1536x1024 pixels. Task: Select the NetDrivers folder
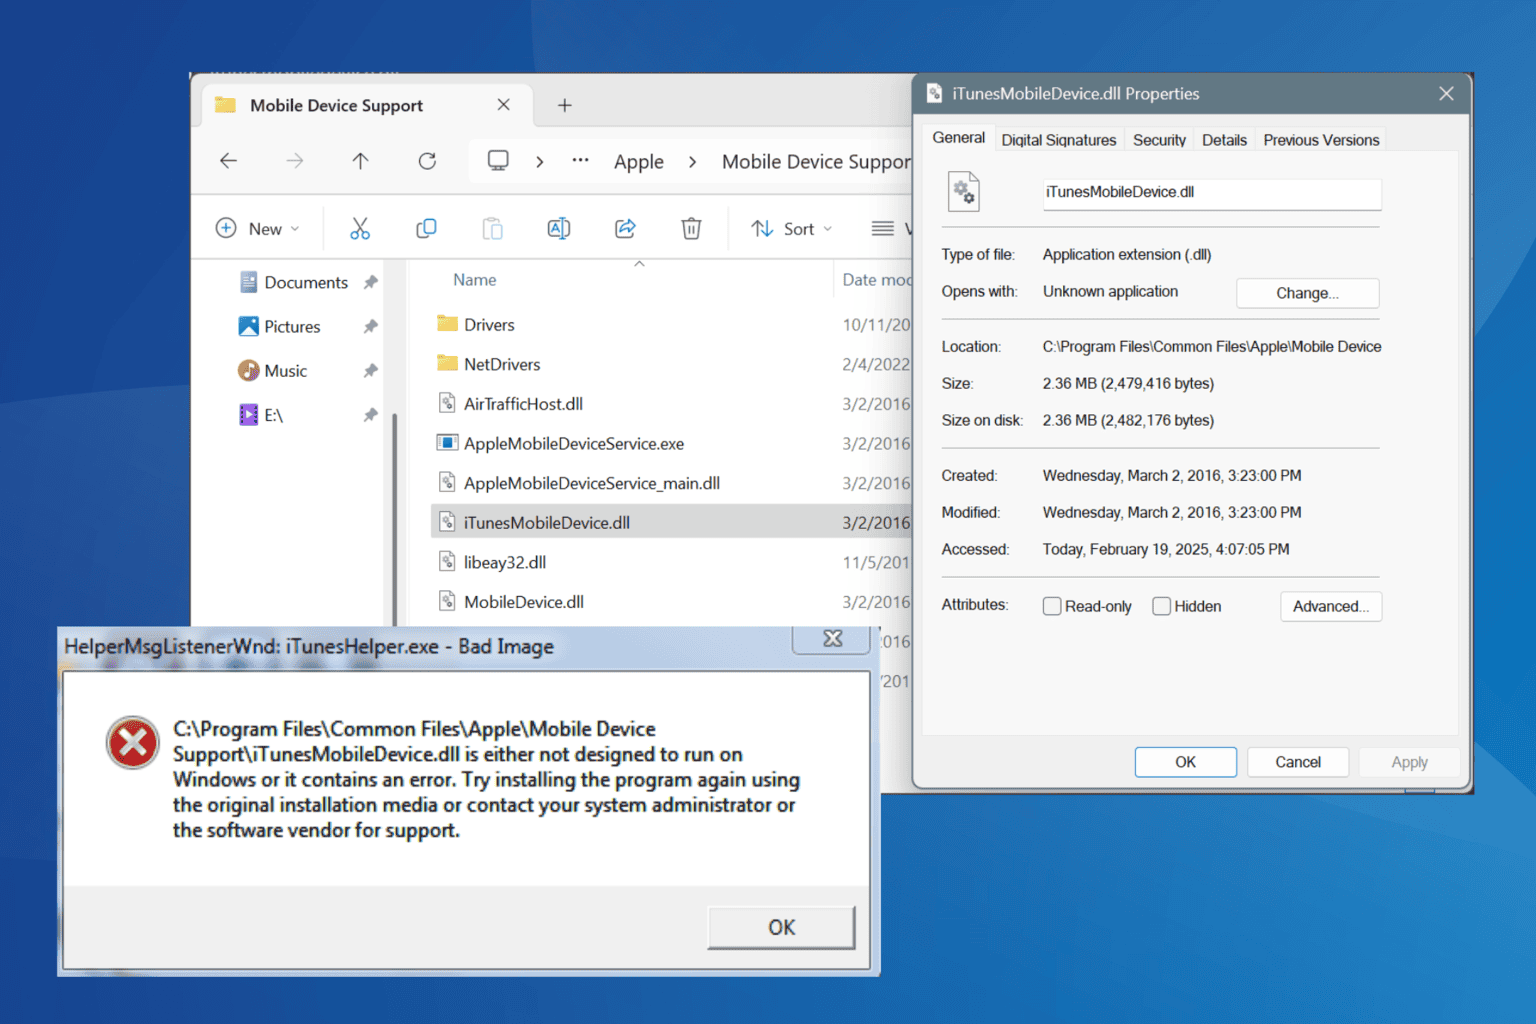[502, 364]
